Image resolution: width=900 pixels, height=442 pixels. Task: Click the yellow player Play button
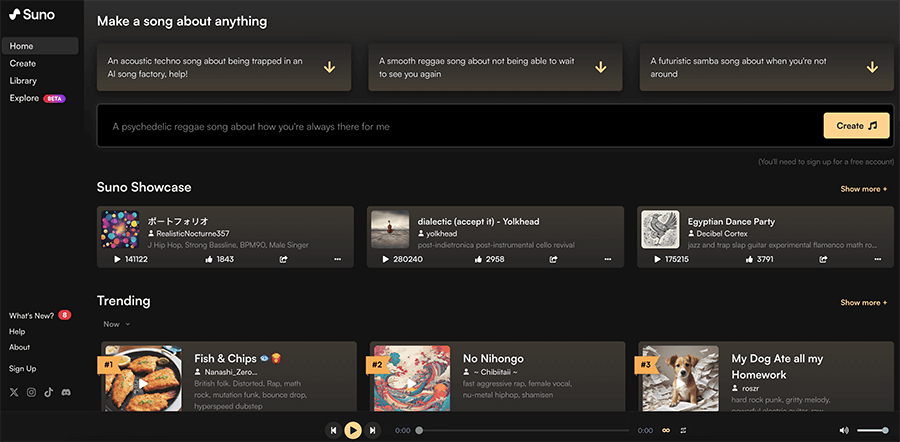353,430
